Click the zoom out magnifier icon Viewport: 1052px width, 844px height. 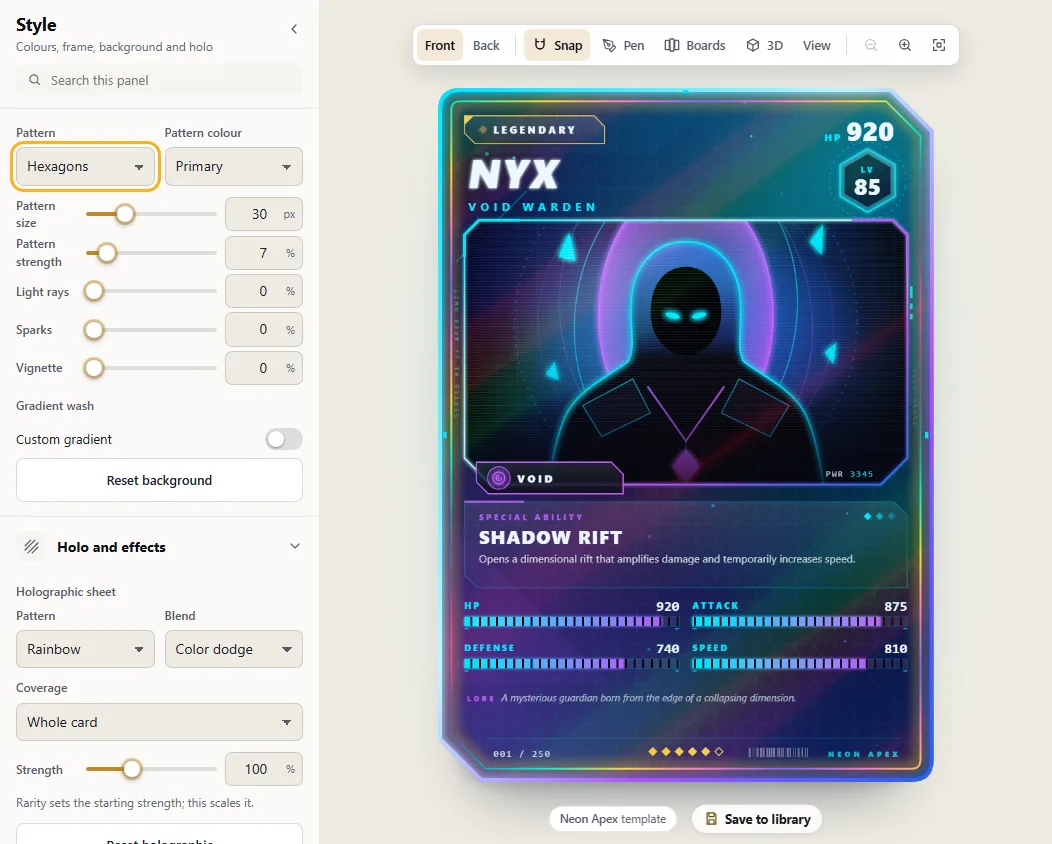click(871, 45)
